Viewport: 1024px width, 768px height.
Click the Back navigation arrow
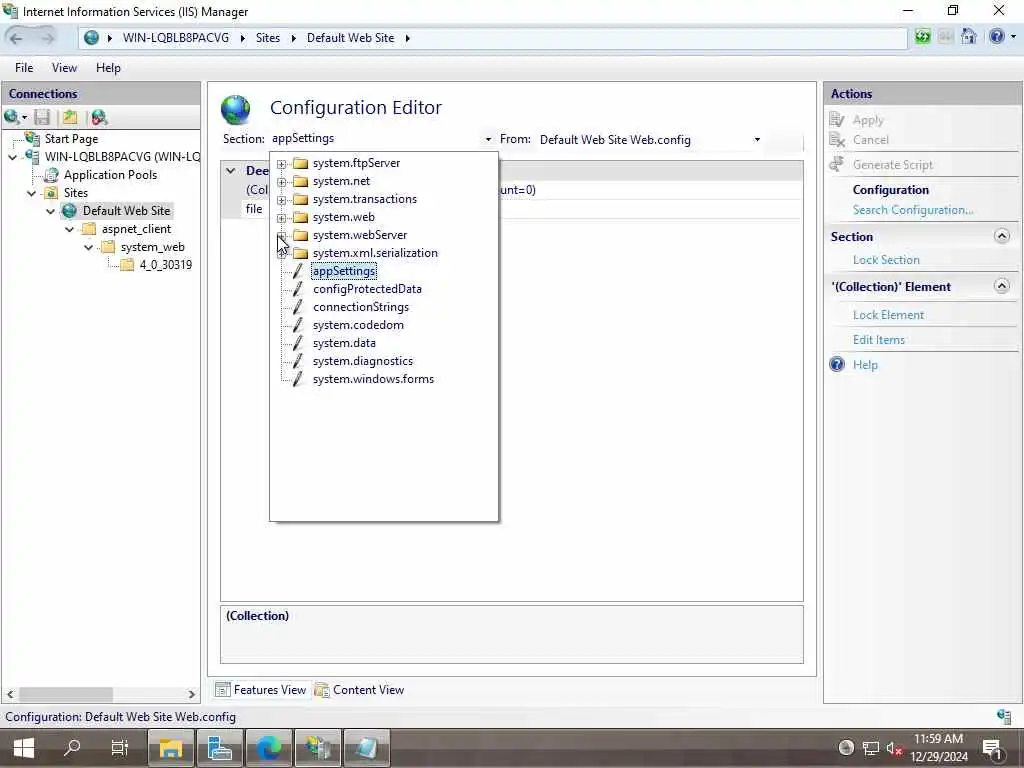[17, 38]
